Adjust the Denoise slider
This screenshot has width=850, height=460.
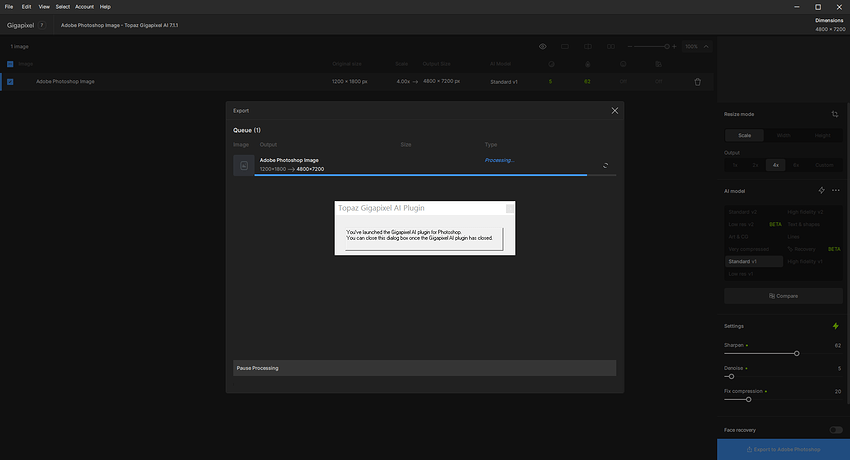(x=729, y=376)
